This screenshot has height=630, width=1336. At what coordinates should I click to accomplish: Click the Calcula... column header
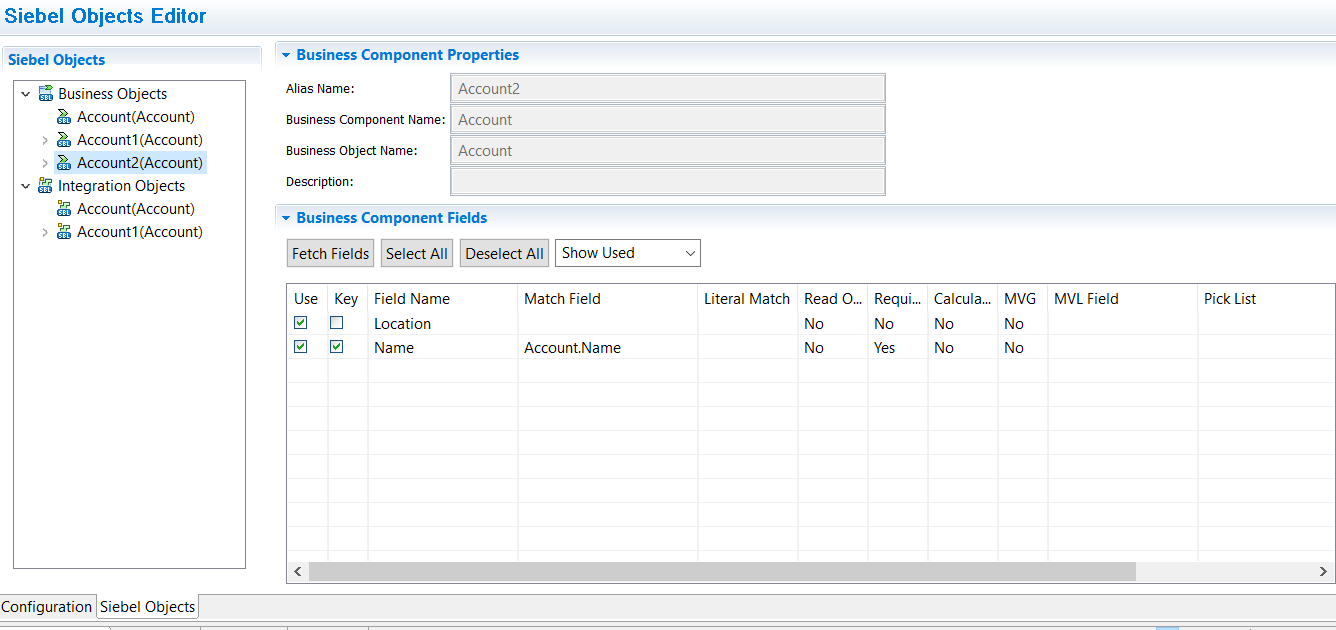[x=963, y=299]
